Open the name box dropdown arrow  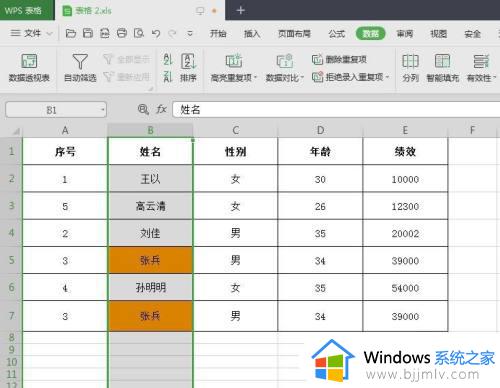[103, 110]
